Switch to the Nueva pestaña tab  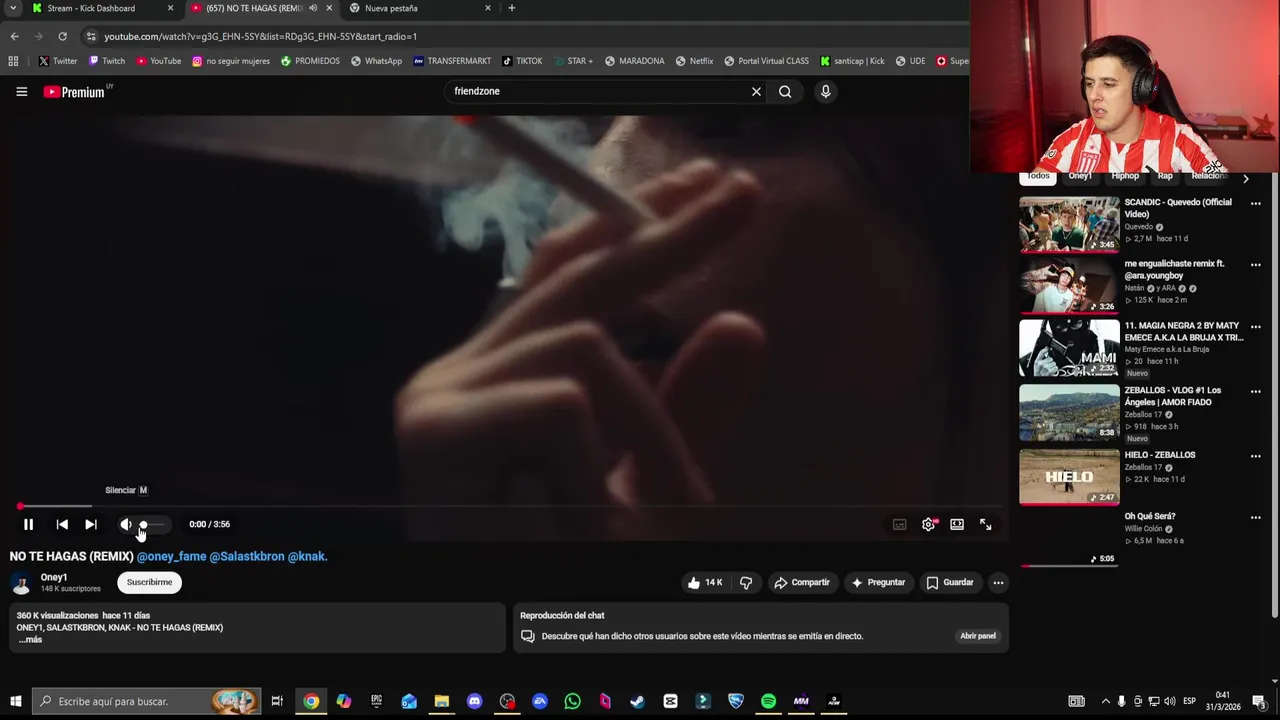point(418,8)
